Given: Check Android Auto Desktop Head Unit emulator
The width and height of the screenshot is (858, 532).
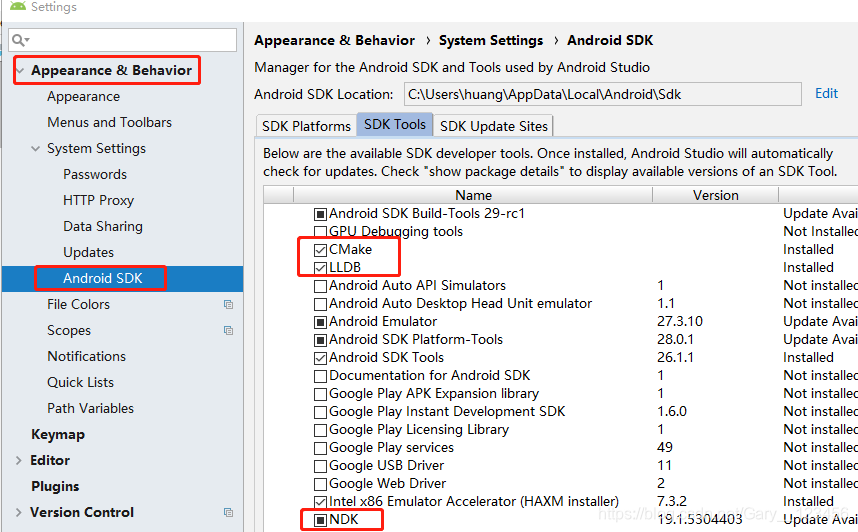Looking at the screenshot, I should point(321,304).
